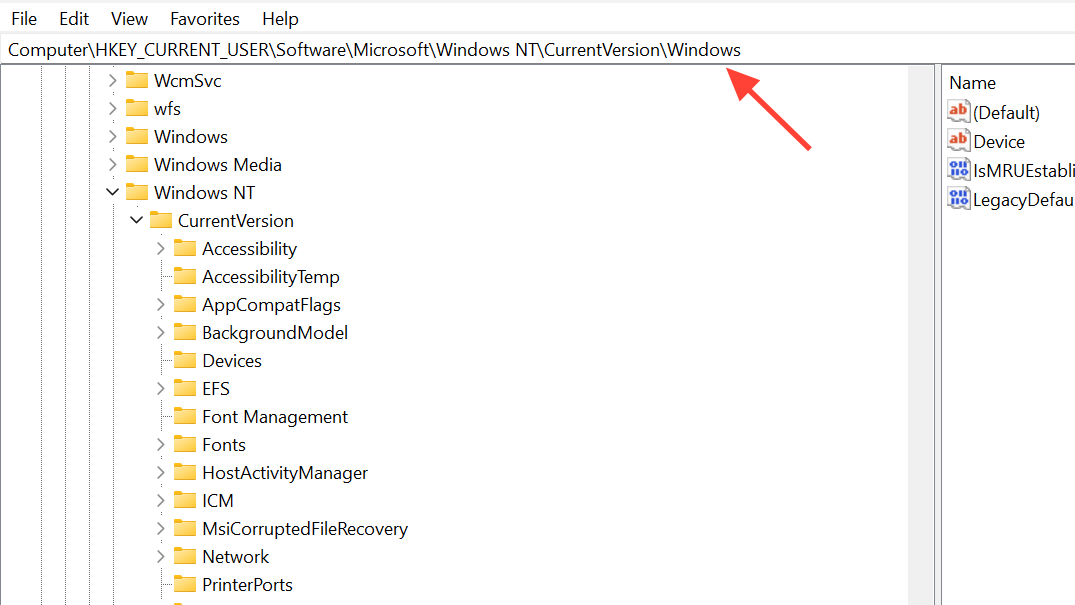Image resolution: width=1075 pixels, height=605 pixels.
Task: Click the HostActivityManager folder icon
Action: pyautogui.click(x=184, y=472)
